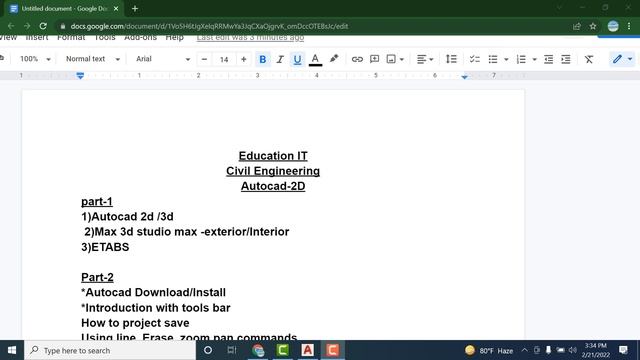This screenshot has height=360, width=640.
Task: Open Chrome profile avatar
Action: [x=613, y=26]
